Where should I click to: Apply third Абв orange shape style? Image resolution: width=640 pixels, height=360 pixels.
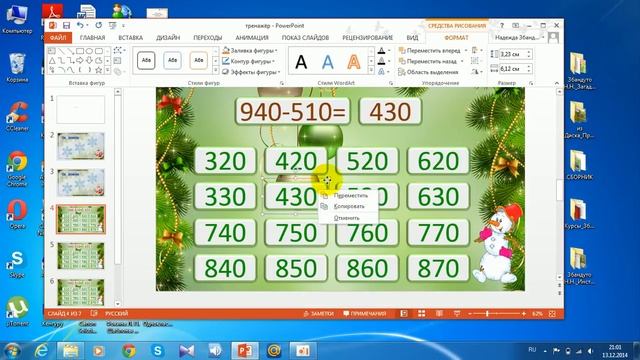tap(198, 60)
